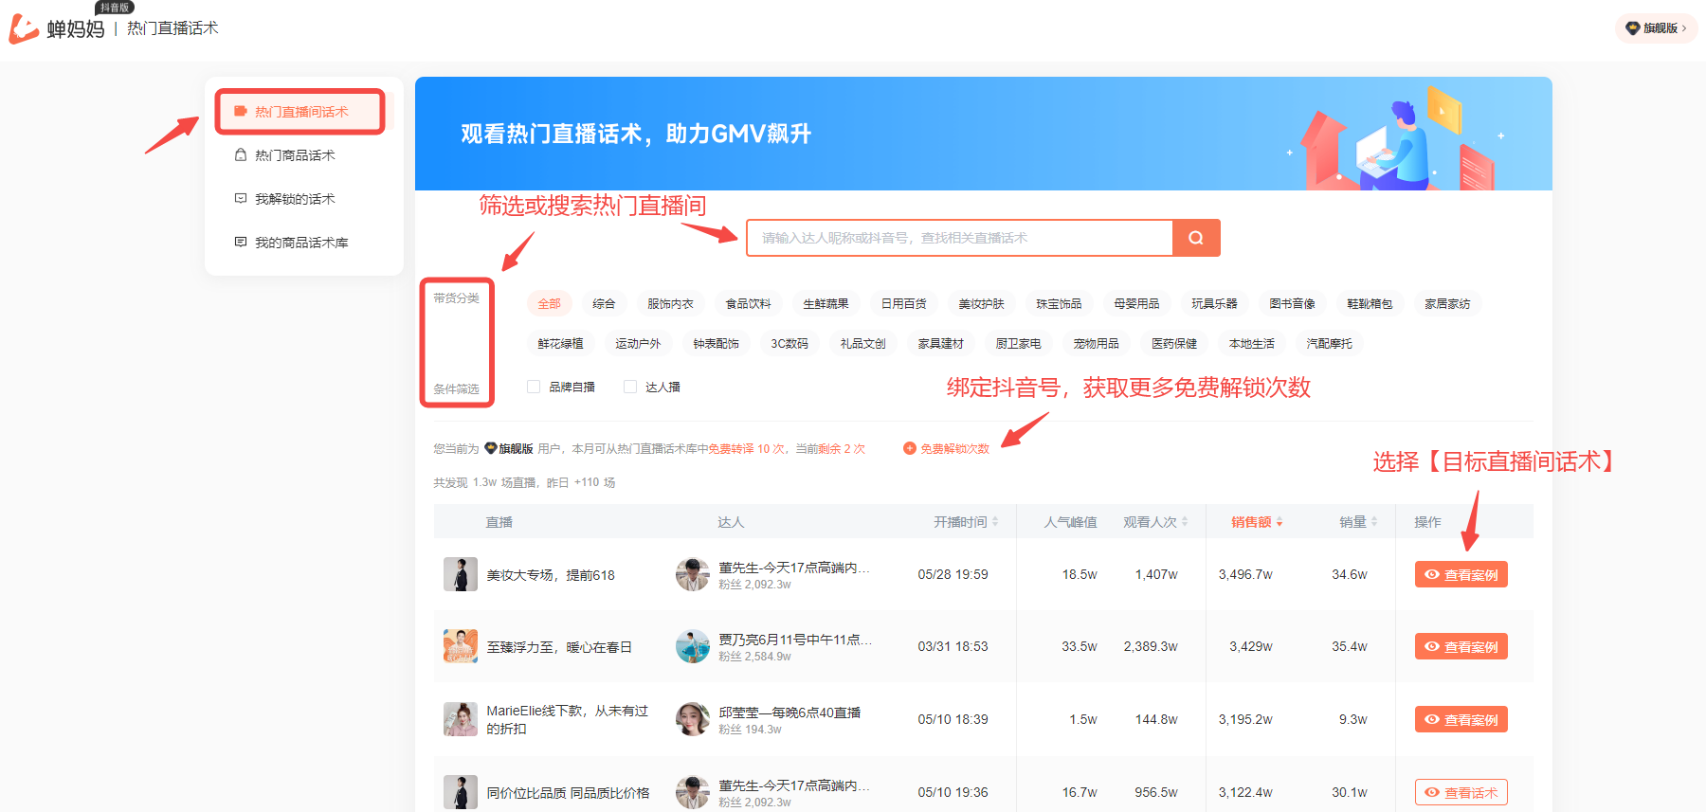
Task: Select the 图书音像 category tag
Action: (x=1292, y=303)
